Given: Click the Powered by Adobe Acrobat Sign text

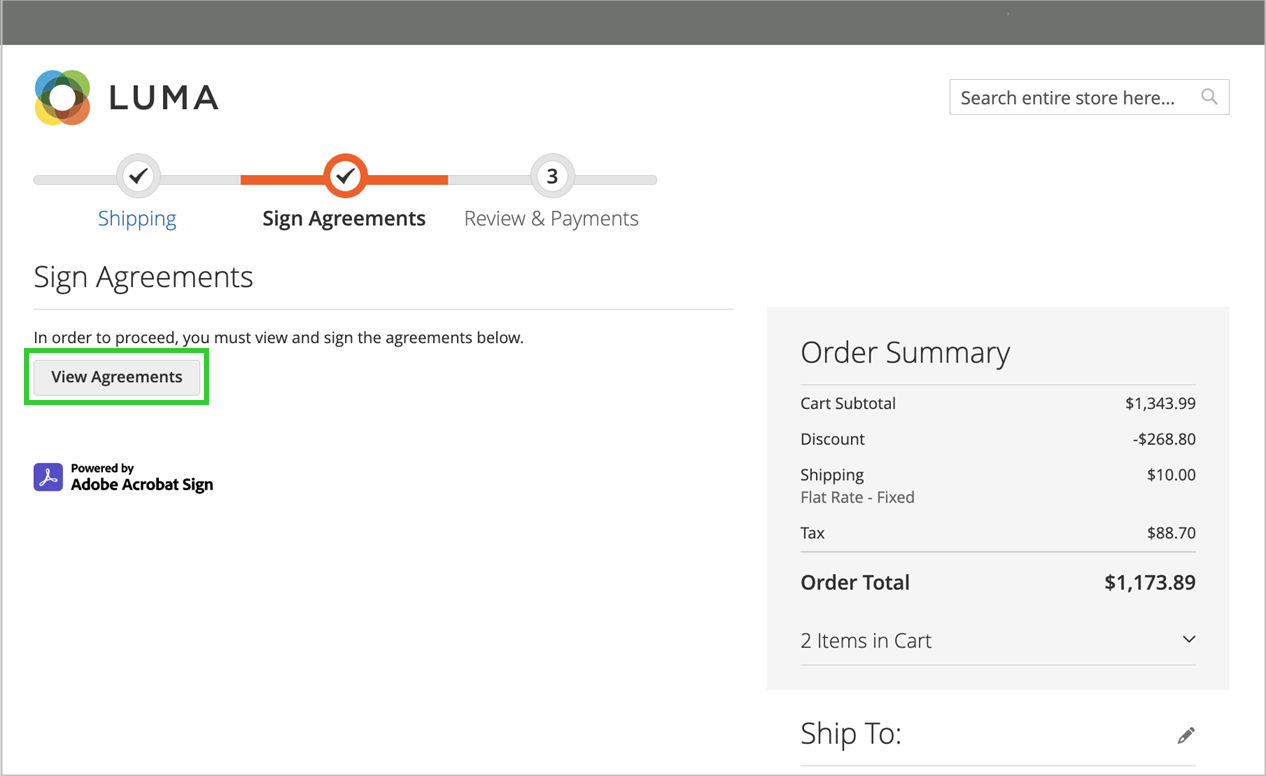Looking at the screenshot, I should tap(141, 477).
